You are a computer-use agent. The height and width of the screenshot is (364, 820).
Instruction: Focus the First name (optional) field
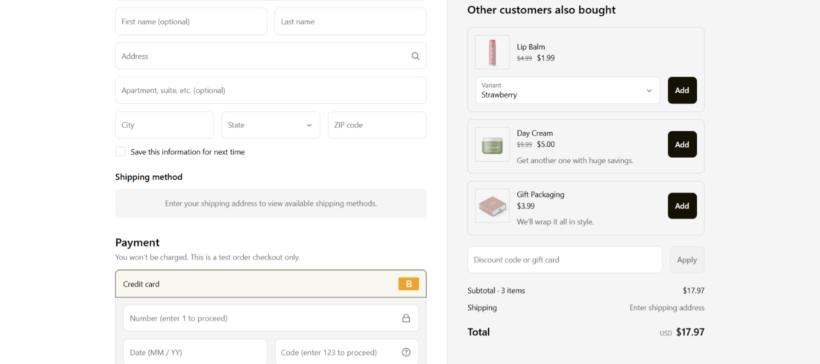[x=191, y=21]
